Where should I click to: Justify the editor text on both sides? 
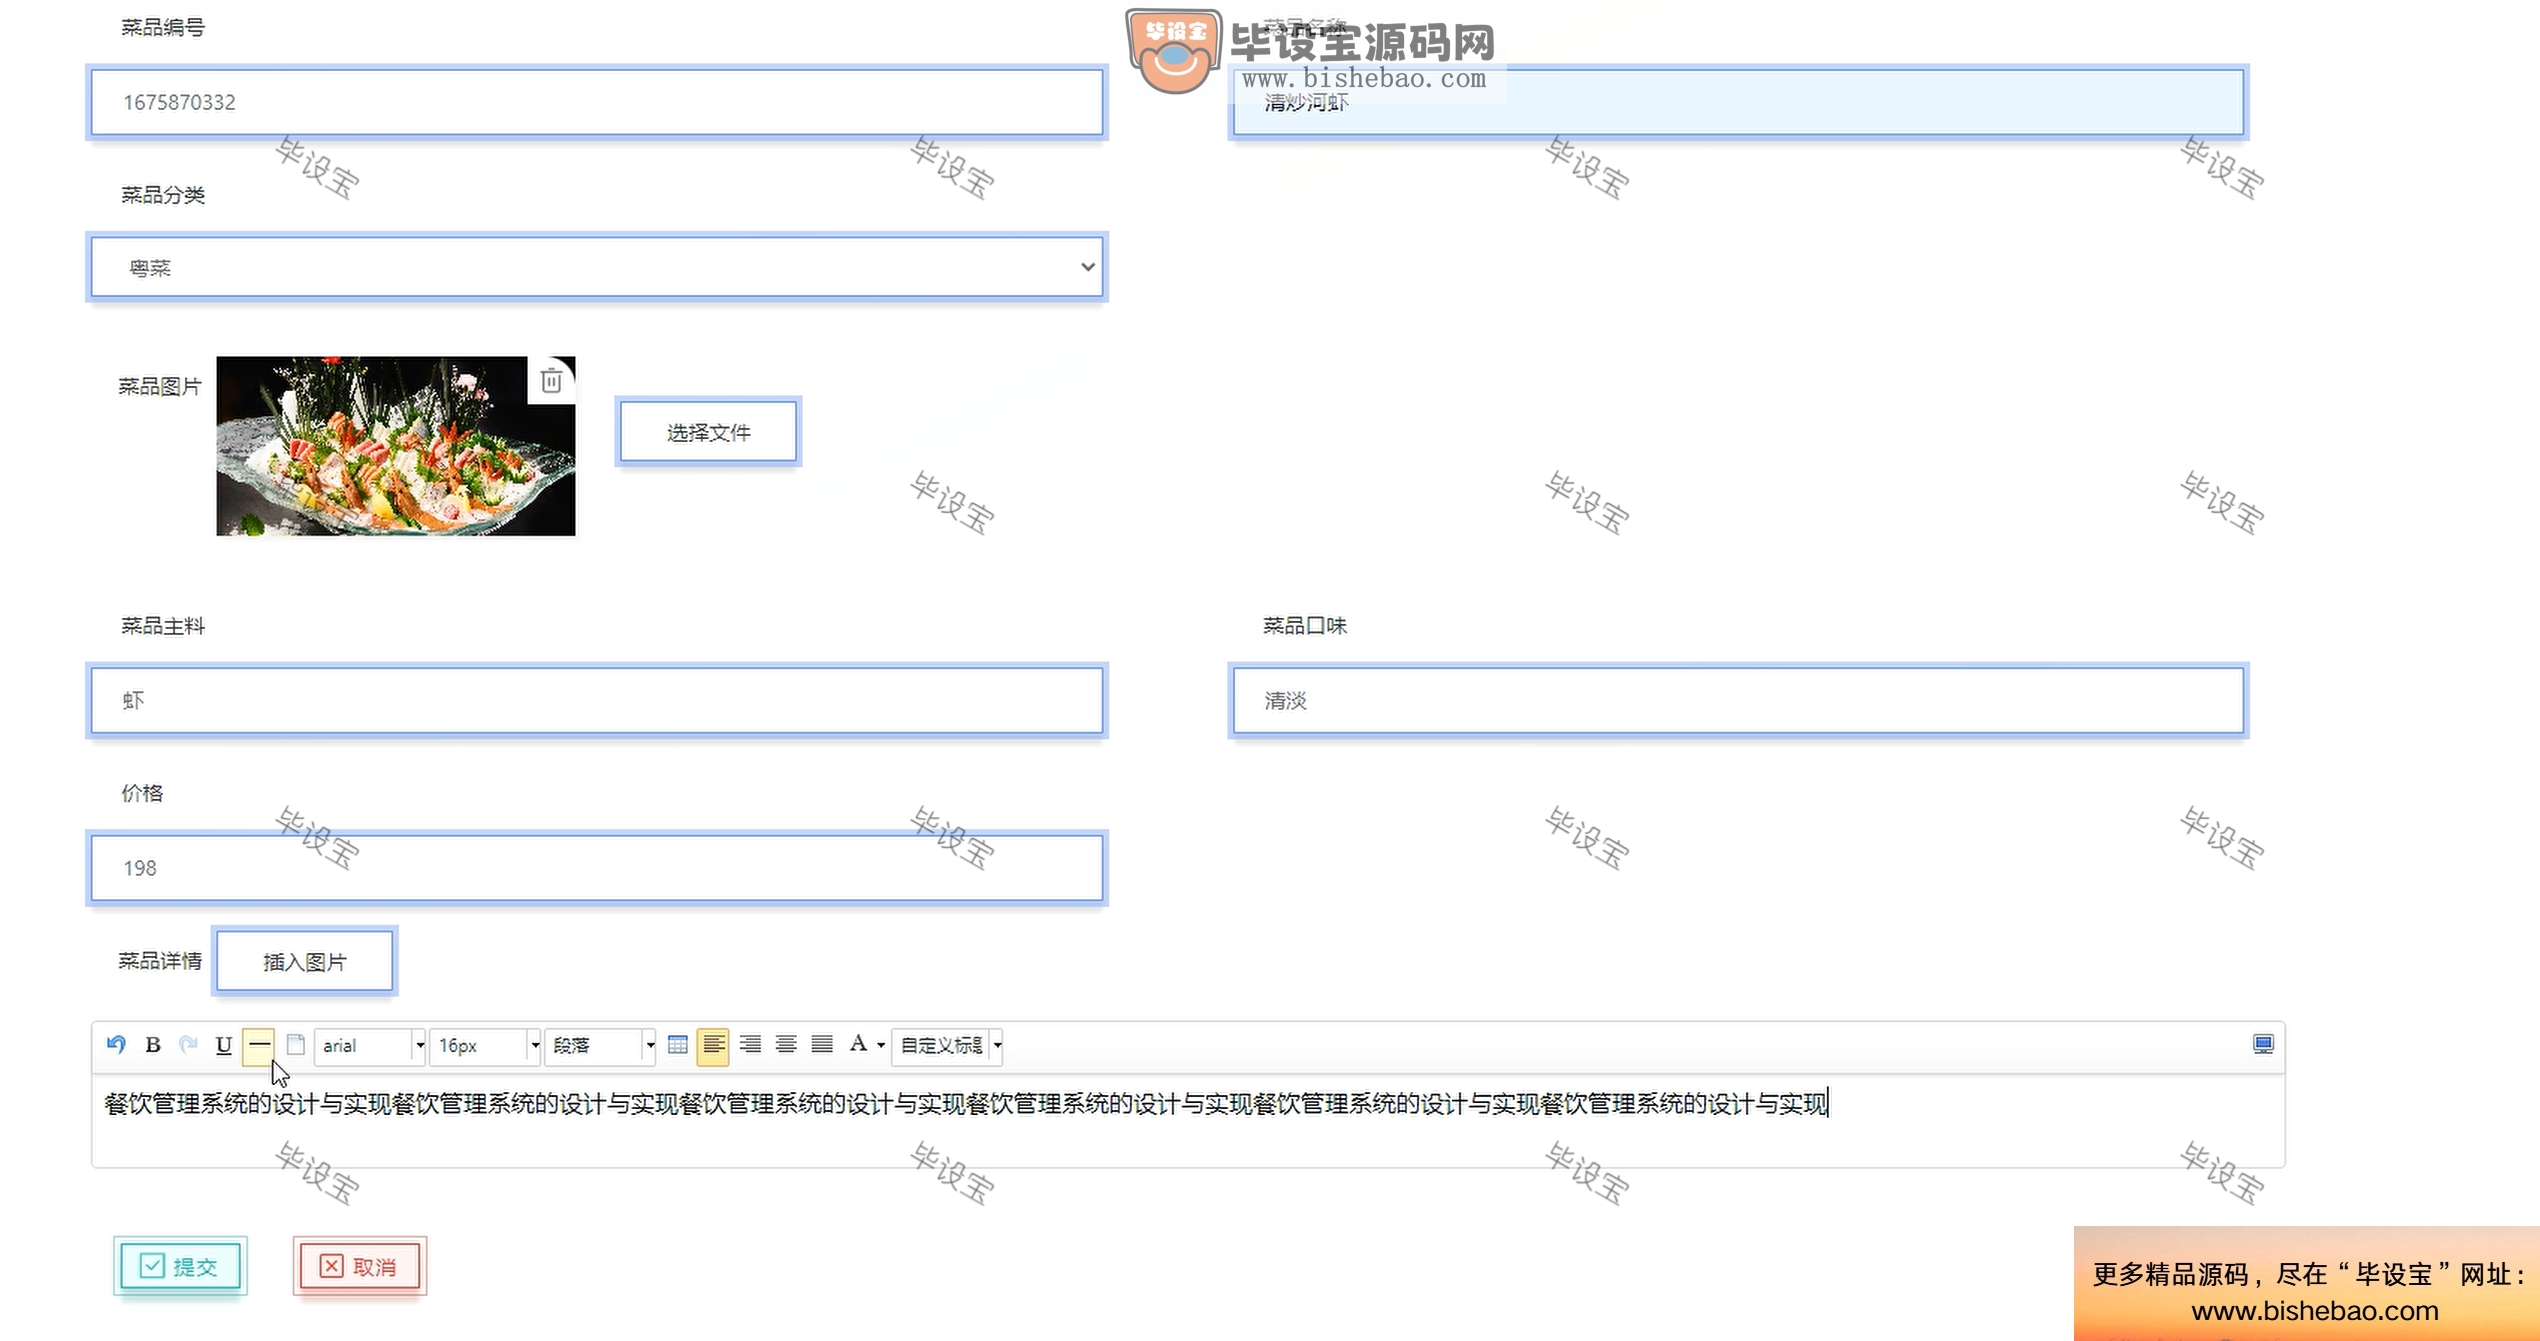822,1045
